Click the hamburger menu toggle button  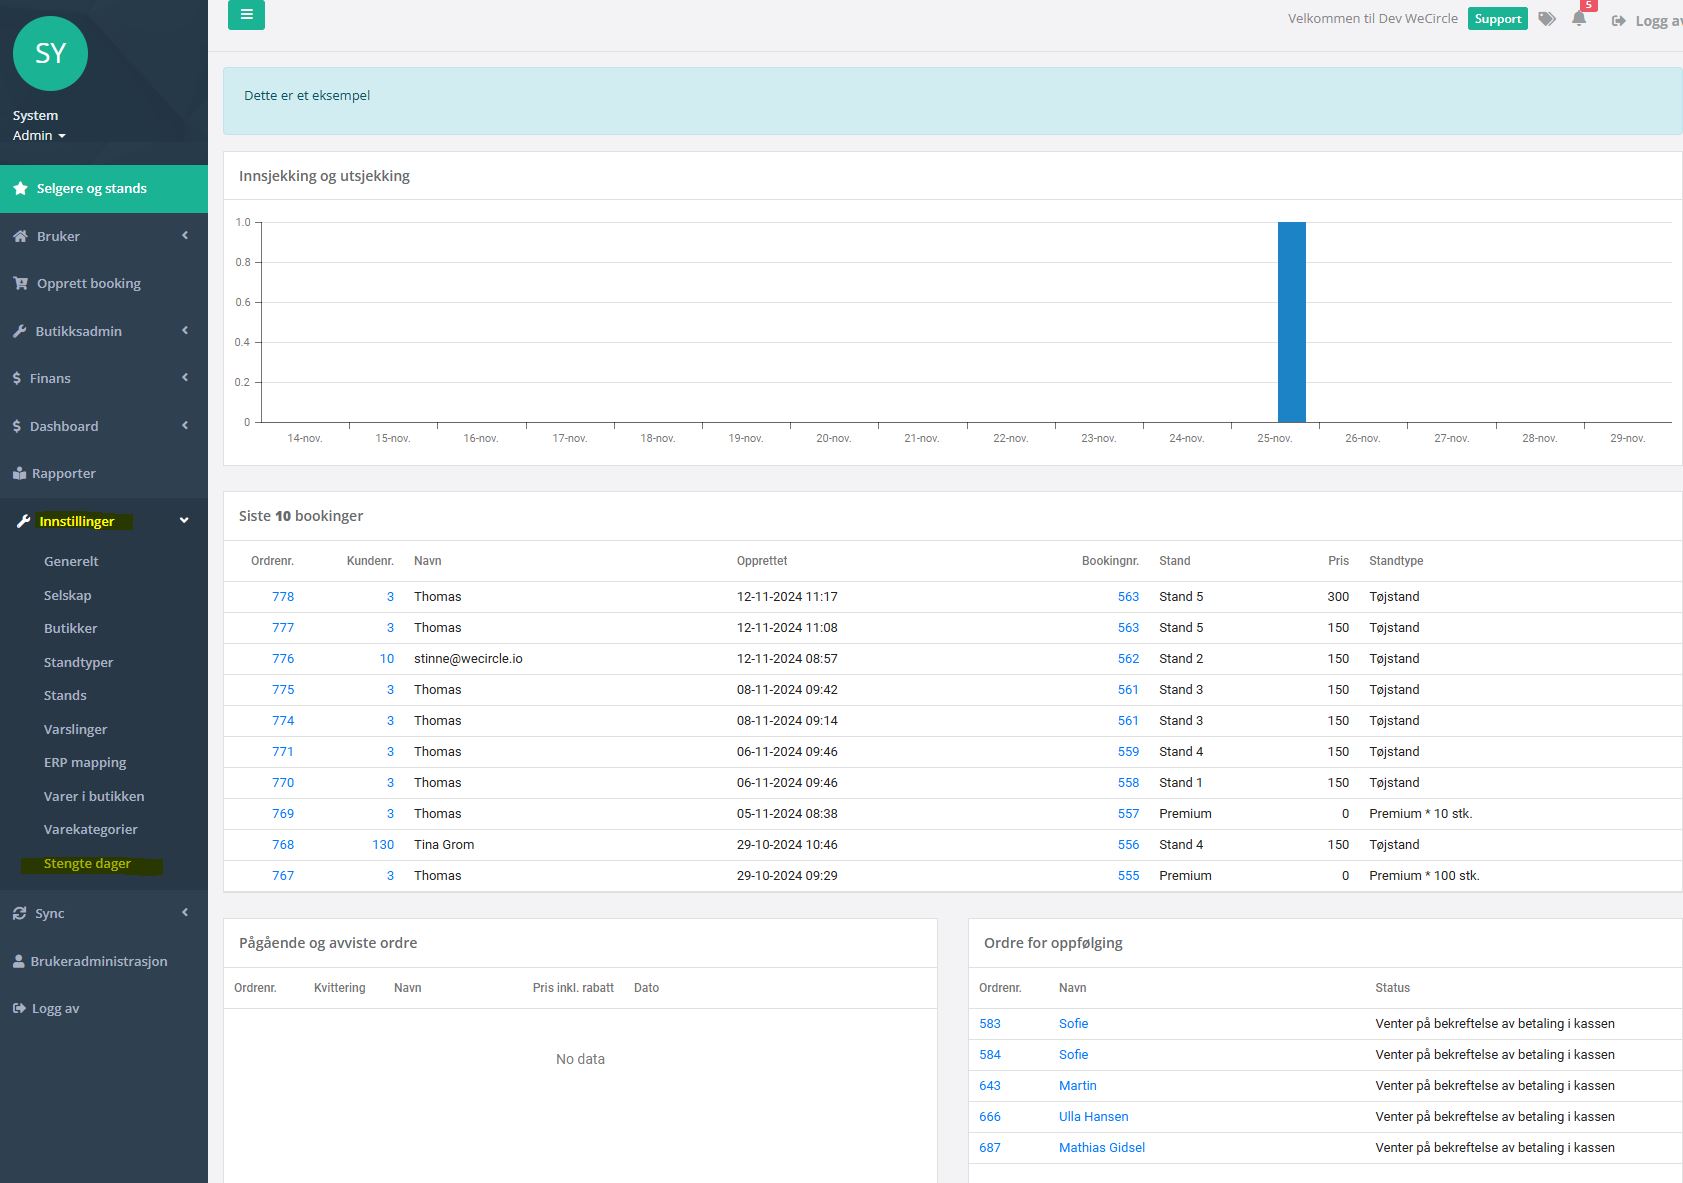click(246, 15)
